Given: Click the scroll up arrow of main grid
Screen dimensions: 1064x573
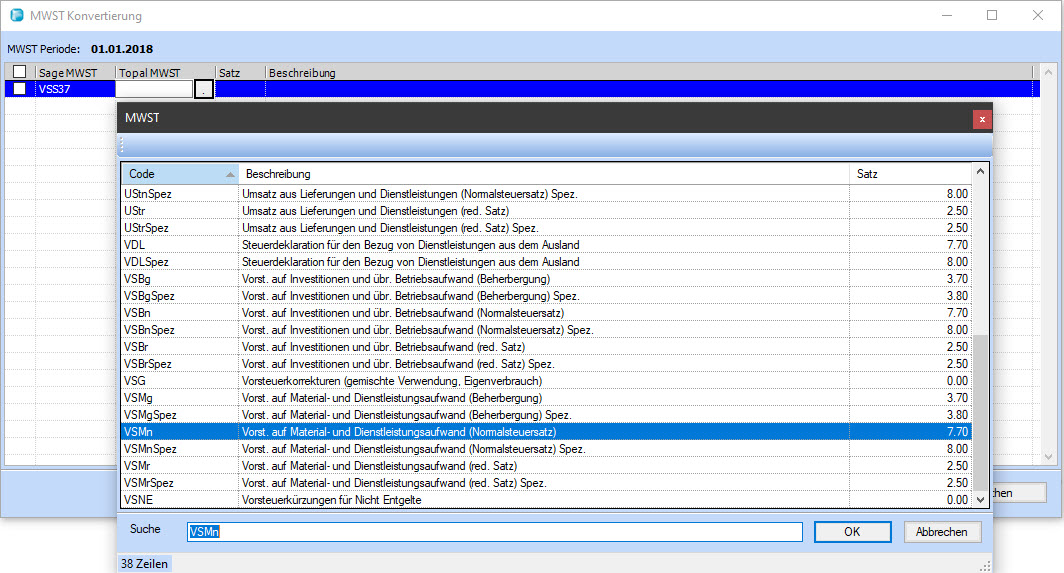Looking at the screenshot, I should [1047, 73].
